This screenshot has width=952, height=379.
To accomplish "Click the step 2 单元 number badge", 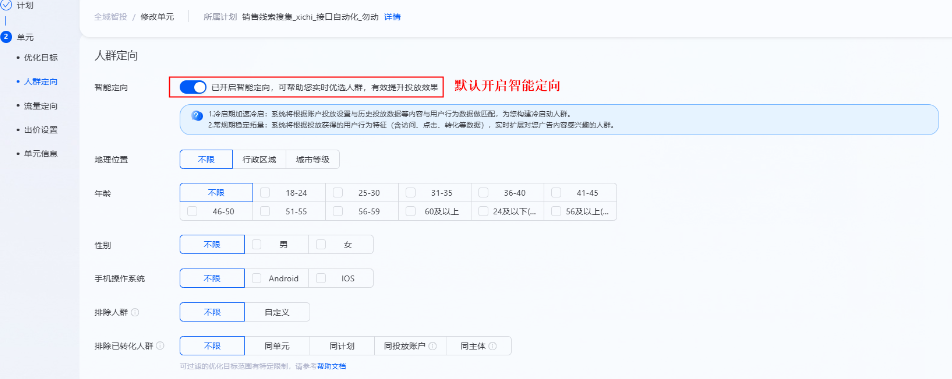I will tap(7, 37).
